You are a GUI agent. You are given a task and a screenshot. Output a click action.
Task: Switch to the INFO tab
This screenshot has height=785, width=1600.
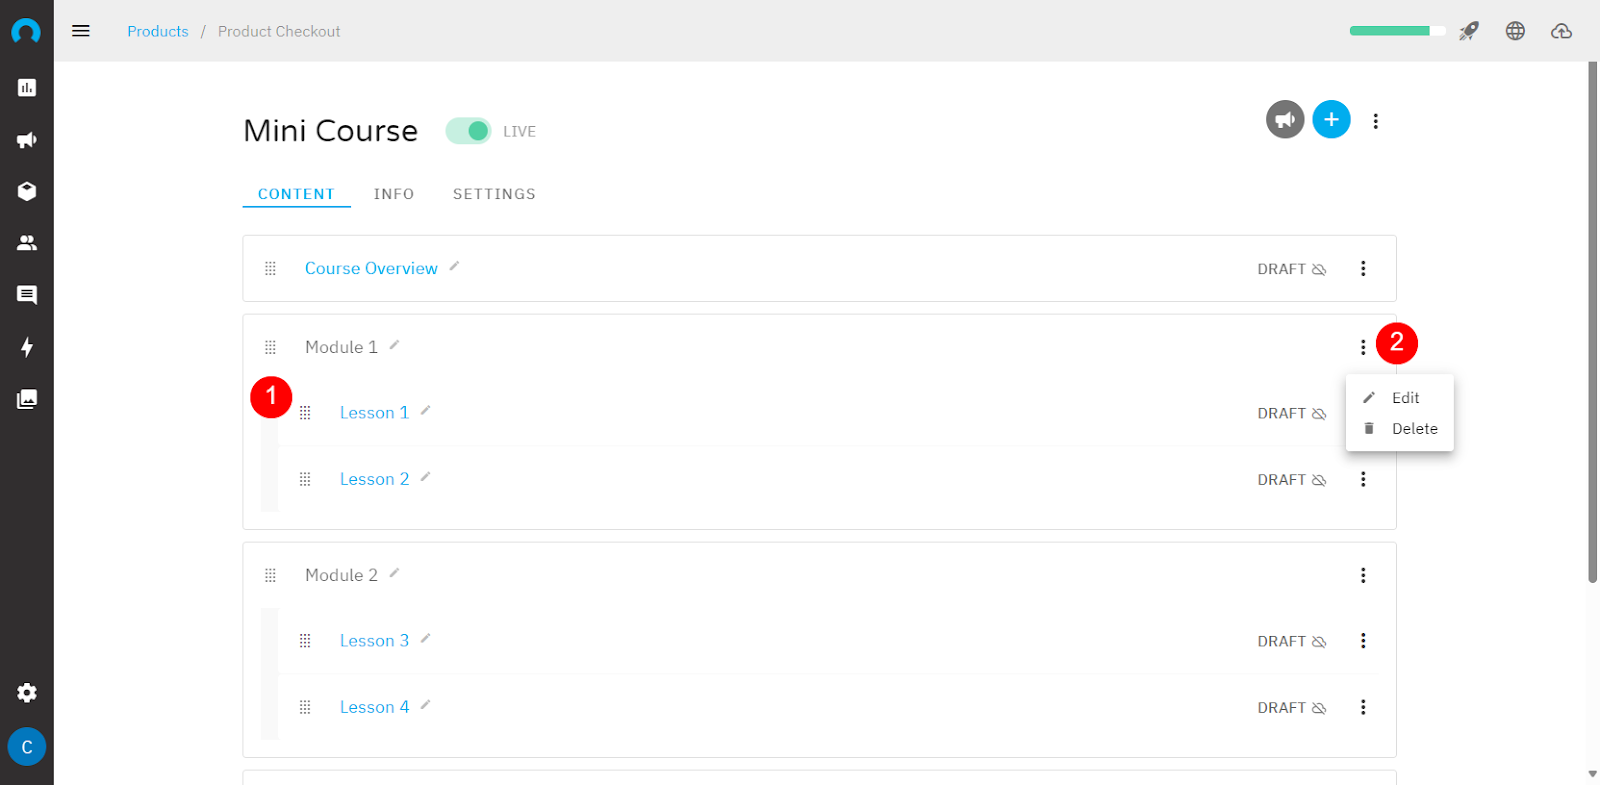pyautogui.click(x=394, y=194)
